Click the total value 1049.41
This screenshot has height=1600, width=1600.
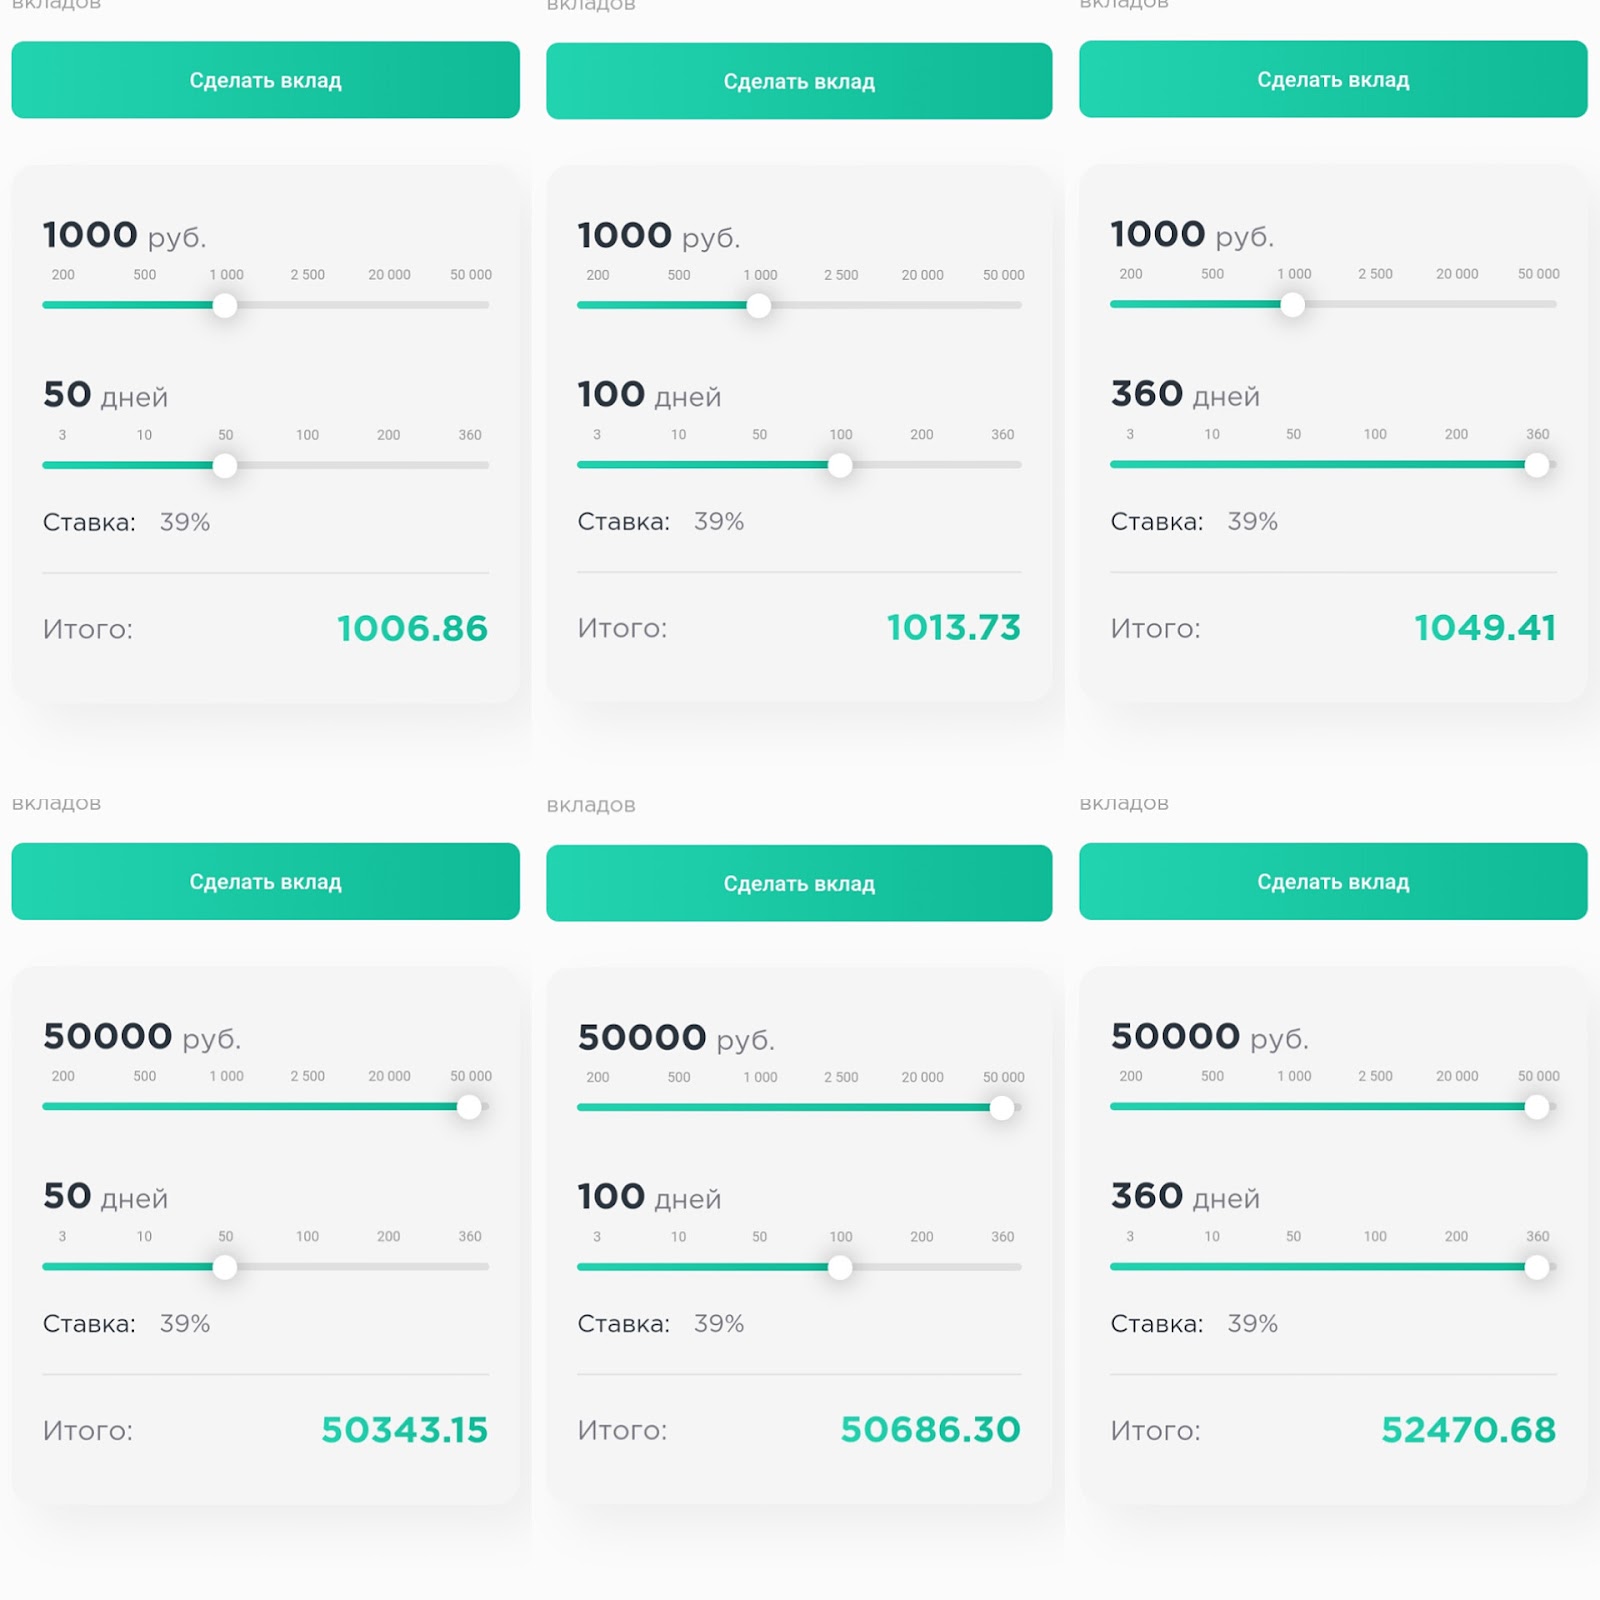pos(1484,628)
